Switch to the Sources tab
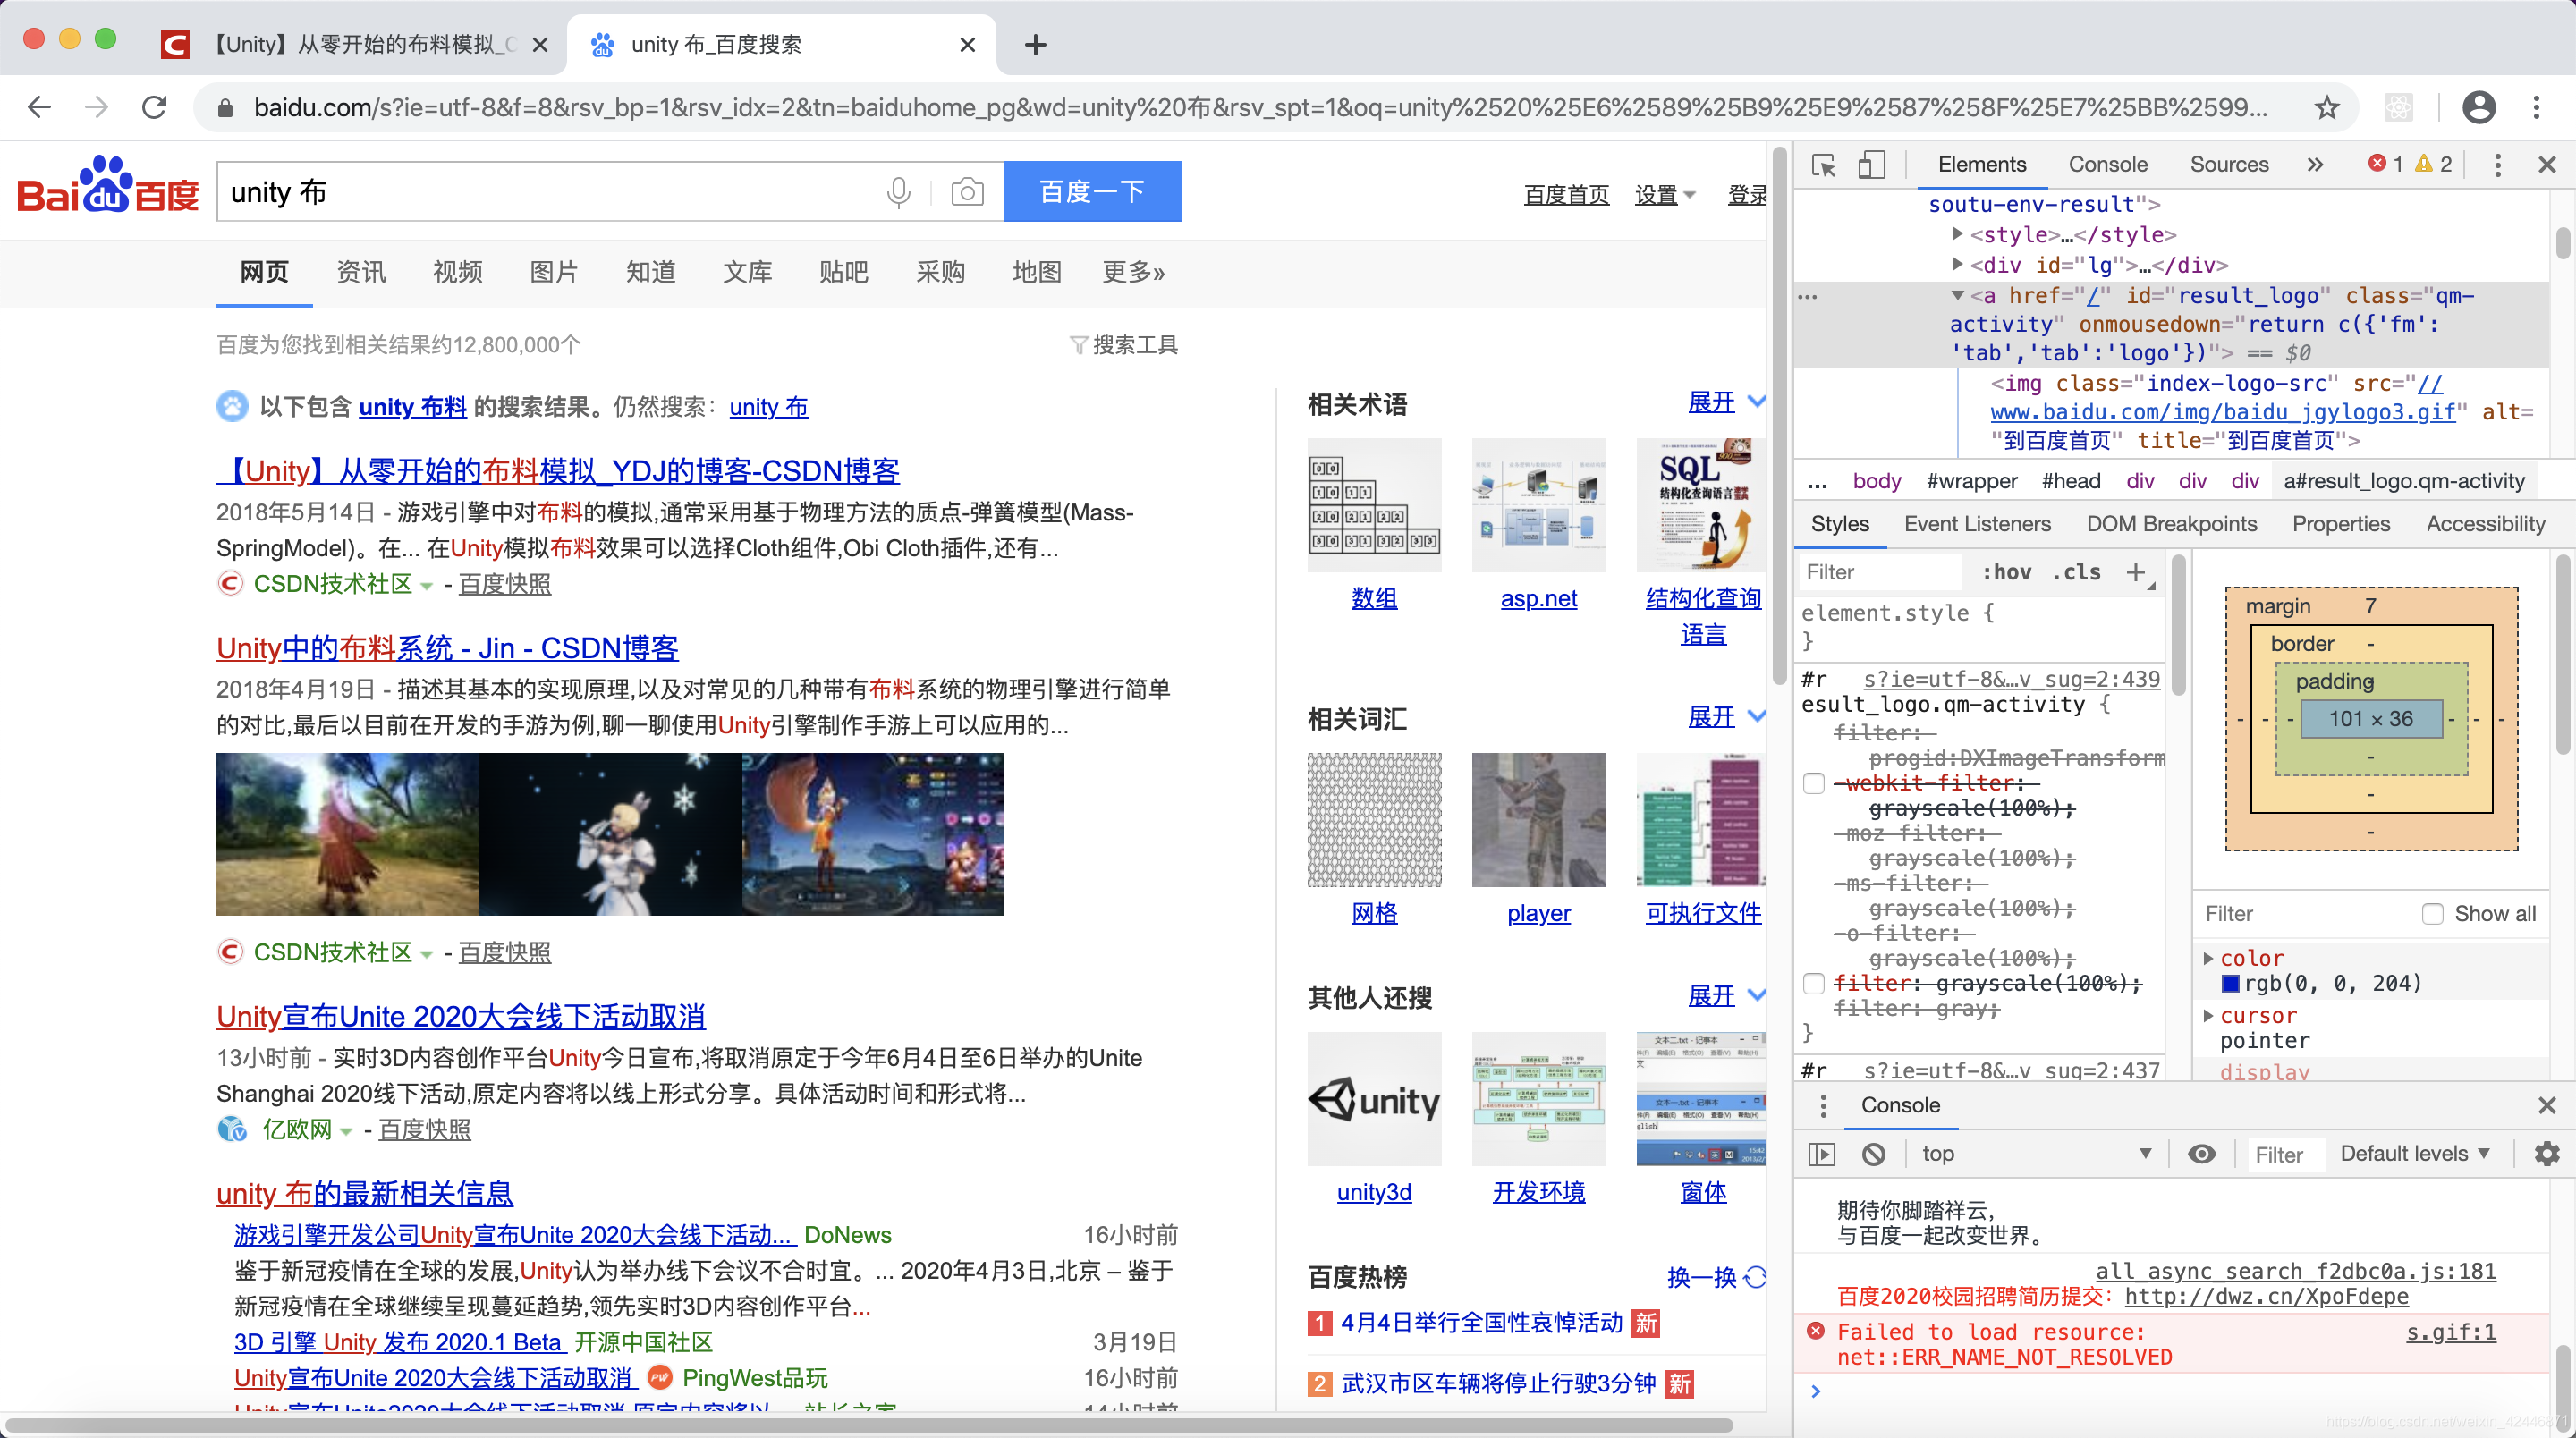Screen dimensions: 2576x1438 (2228, 165)
